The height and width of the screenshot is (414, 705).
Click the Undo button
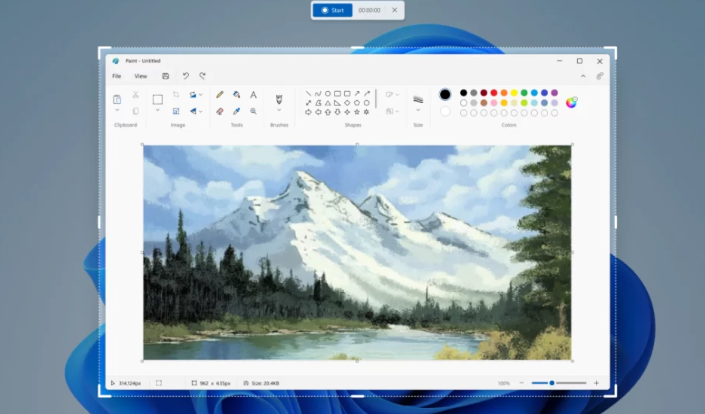click(186, 76)
